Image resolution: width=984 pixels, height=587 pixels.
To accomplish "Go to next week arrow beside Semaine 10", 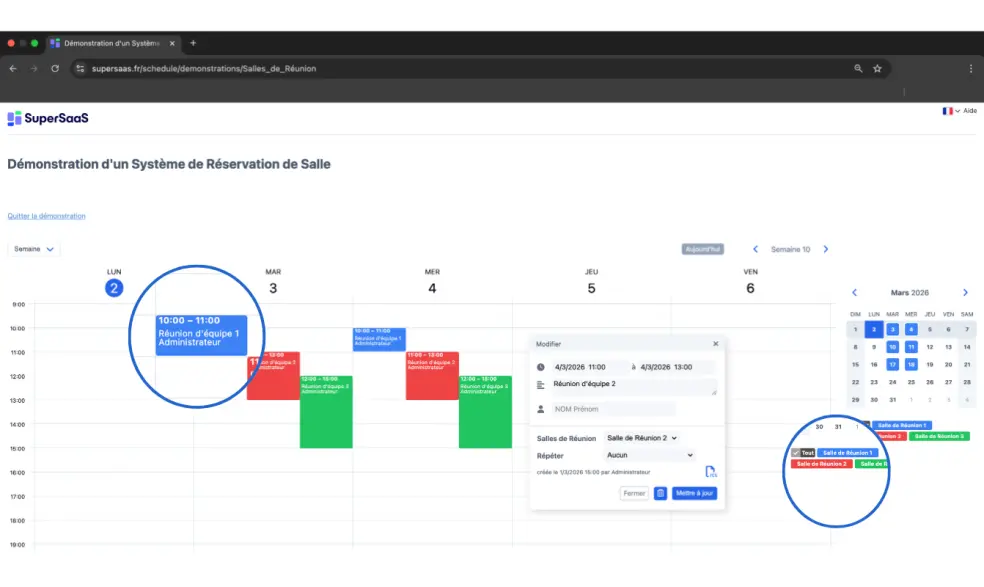I will (825, 249).
